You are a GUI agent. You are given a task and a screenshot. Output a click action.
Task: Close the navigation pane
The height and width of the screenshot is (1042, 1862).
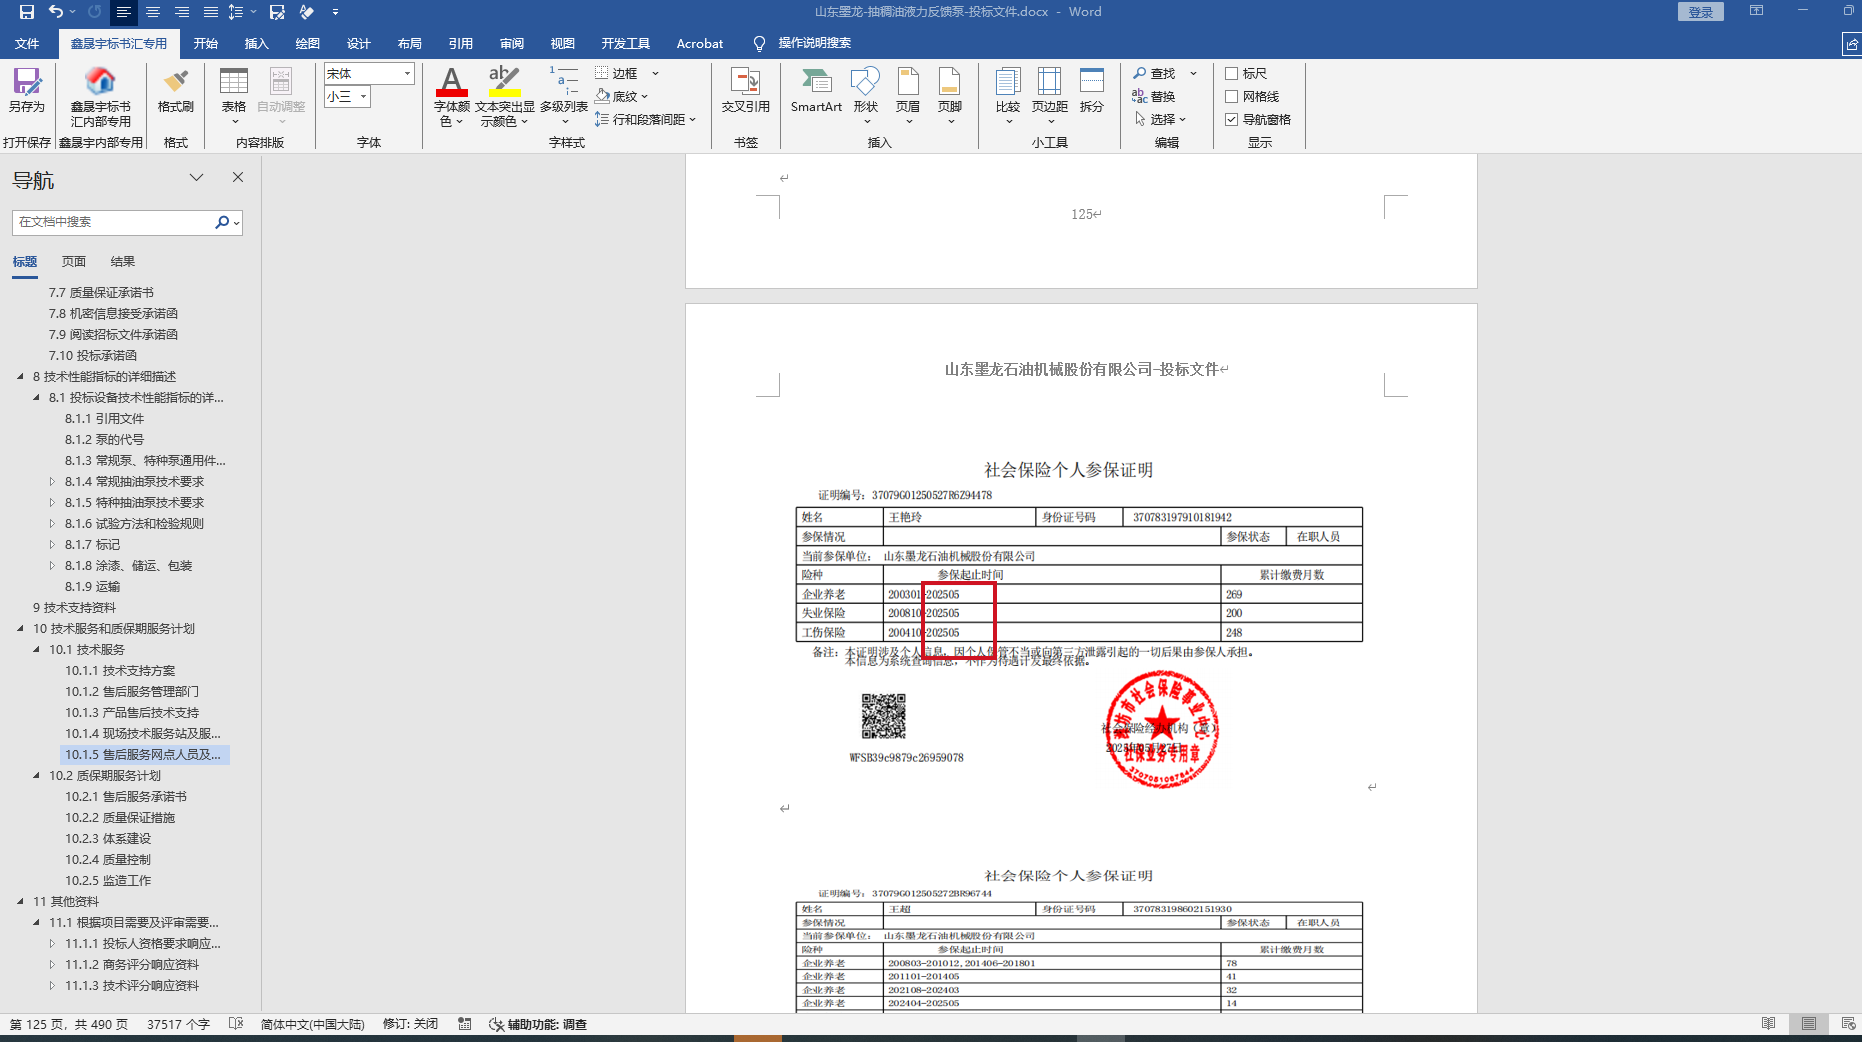point(238,178)
